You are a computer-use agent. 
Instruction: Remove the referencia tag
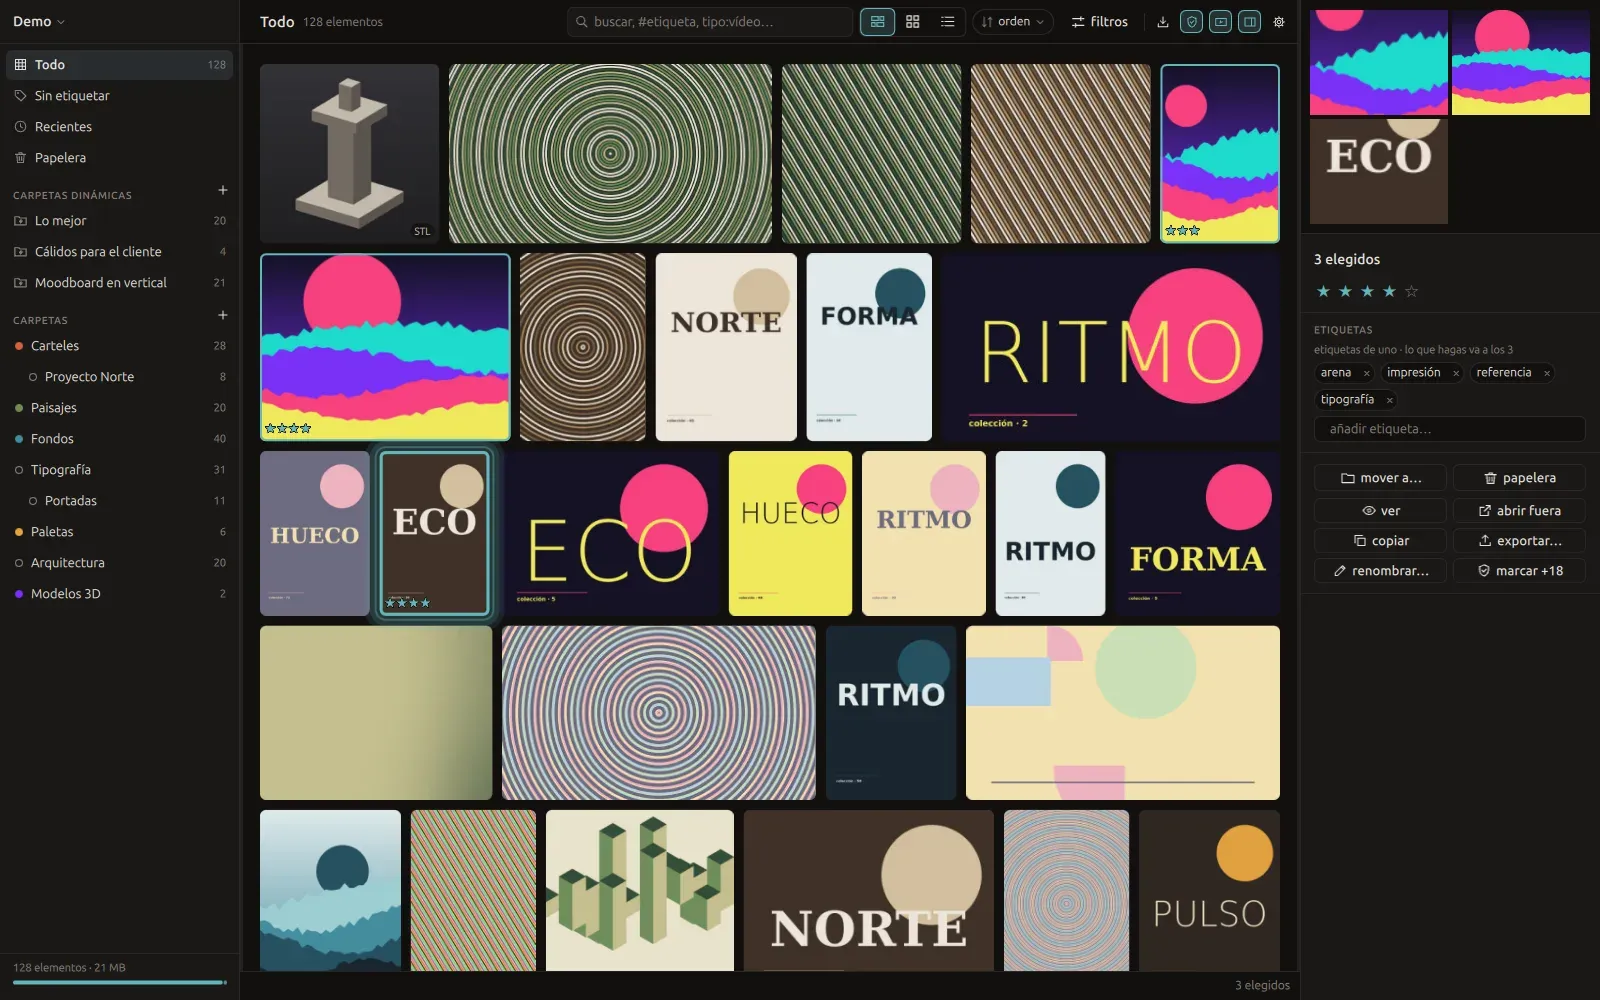[1546, 373]
